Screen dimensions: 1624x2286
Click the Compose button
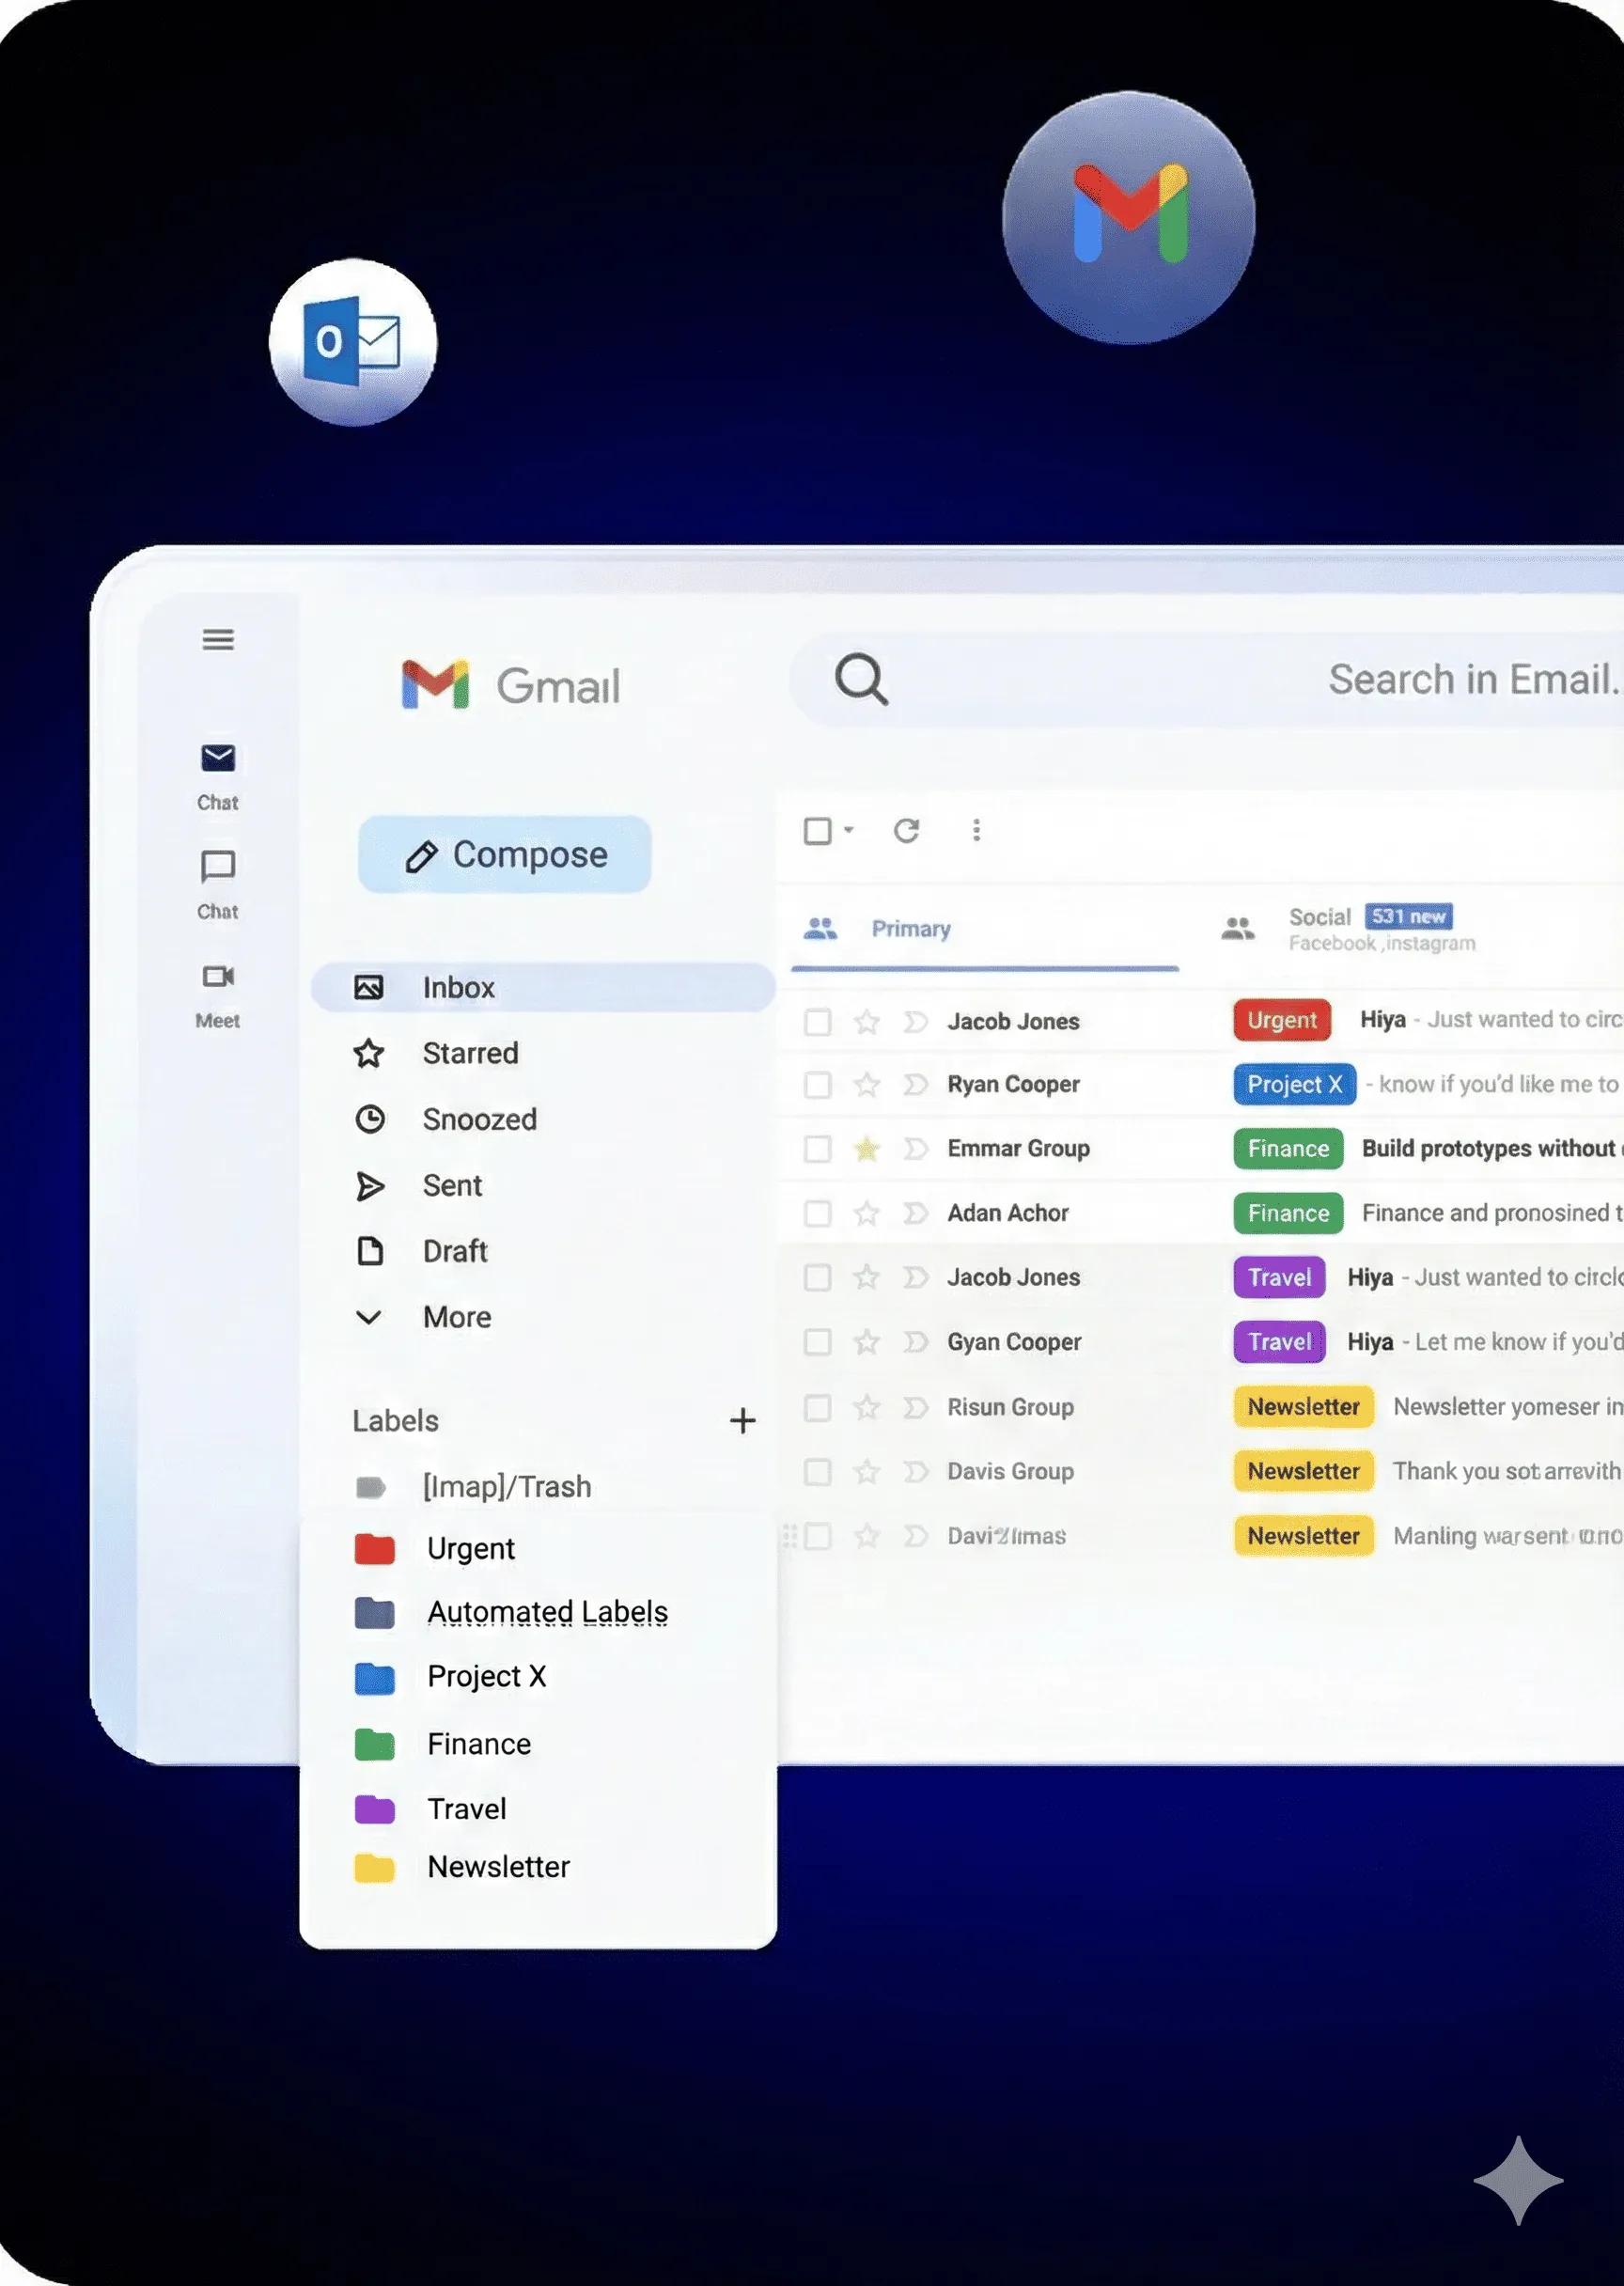[505, 855]
